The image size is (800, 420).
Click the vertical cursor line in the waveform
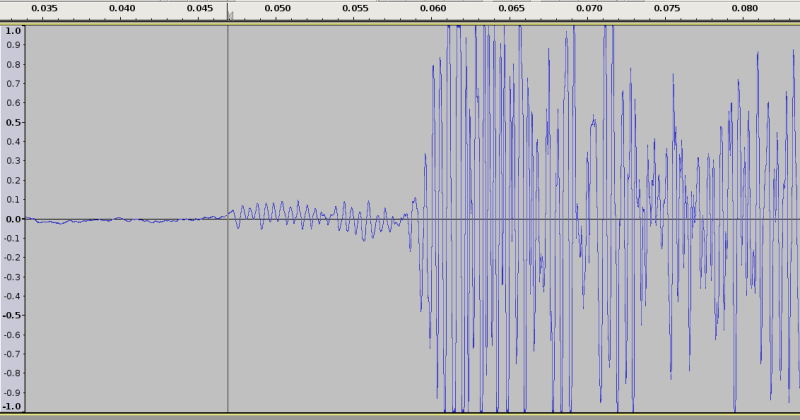(x=228, y=300)
